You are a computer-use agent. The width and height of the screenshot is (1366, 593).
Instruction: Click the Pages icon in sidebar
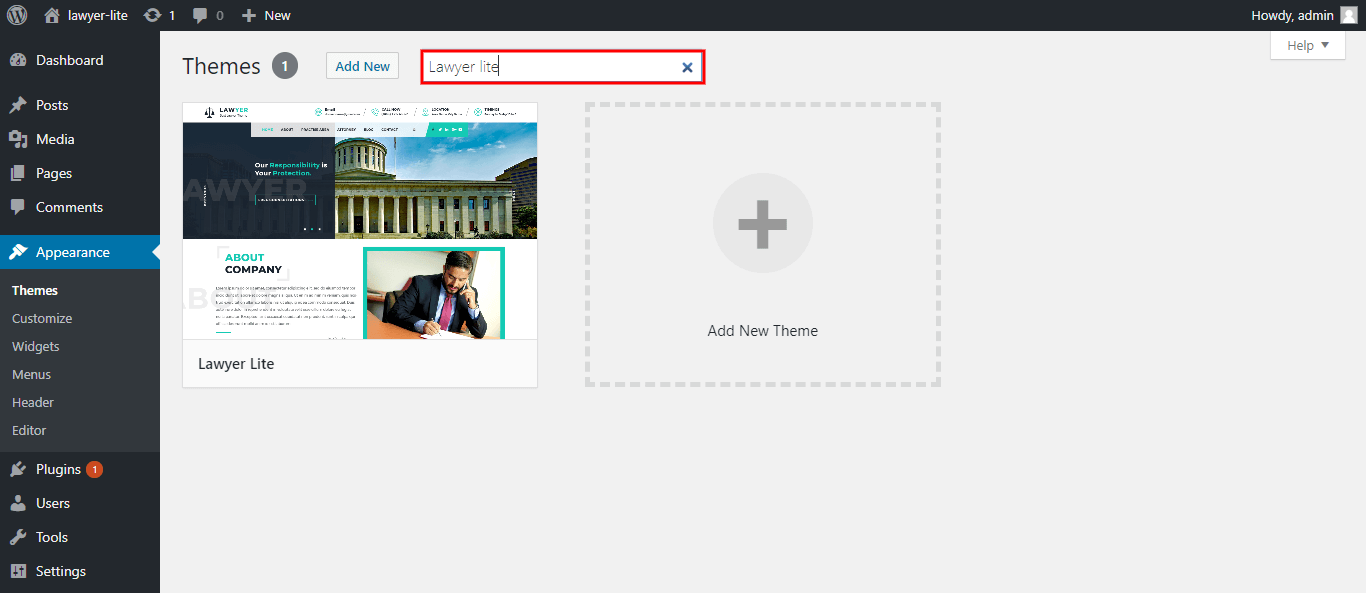click(x=18, y=173)
